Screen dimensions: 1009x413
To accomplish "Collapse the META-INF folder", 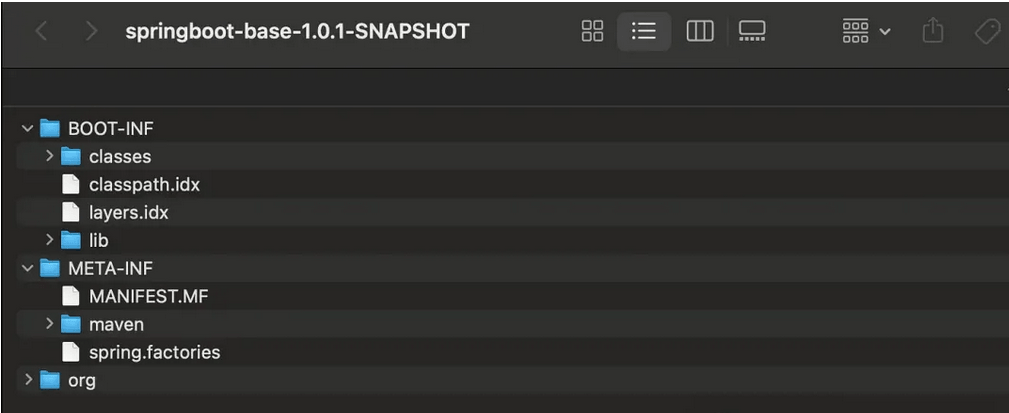I will pyautogui.click(x=27, y=268).
